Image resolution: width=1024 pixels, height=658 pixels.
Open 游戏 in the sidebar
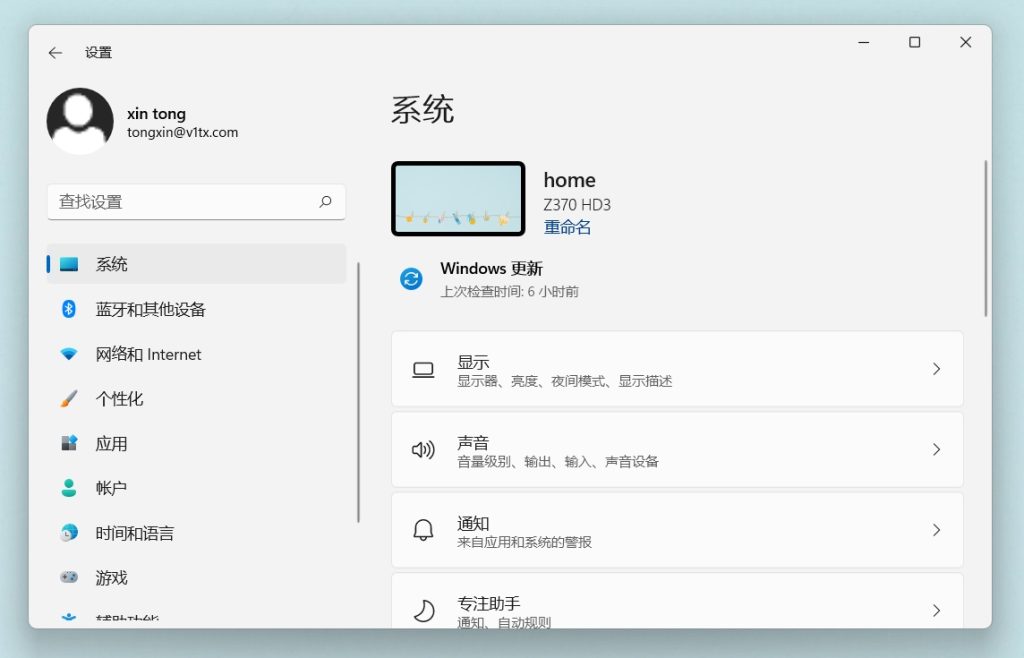[196, 577]
